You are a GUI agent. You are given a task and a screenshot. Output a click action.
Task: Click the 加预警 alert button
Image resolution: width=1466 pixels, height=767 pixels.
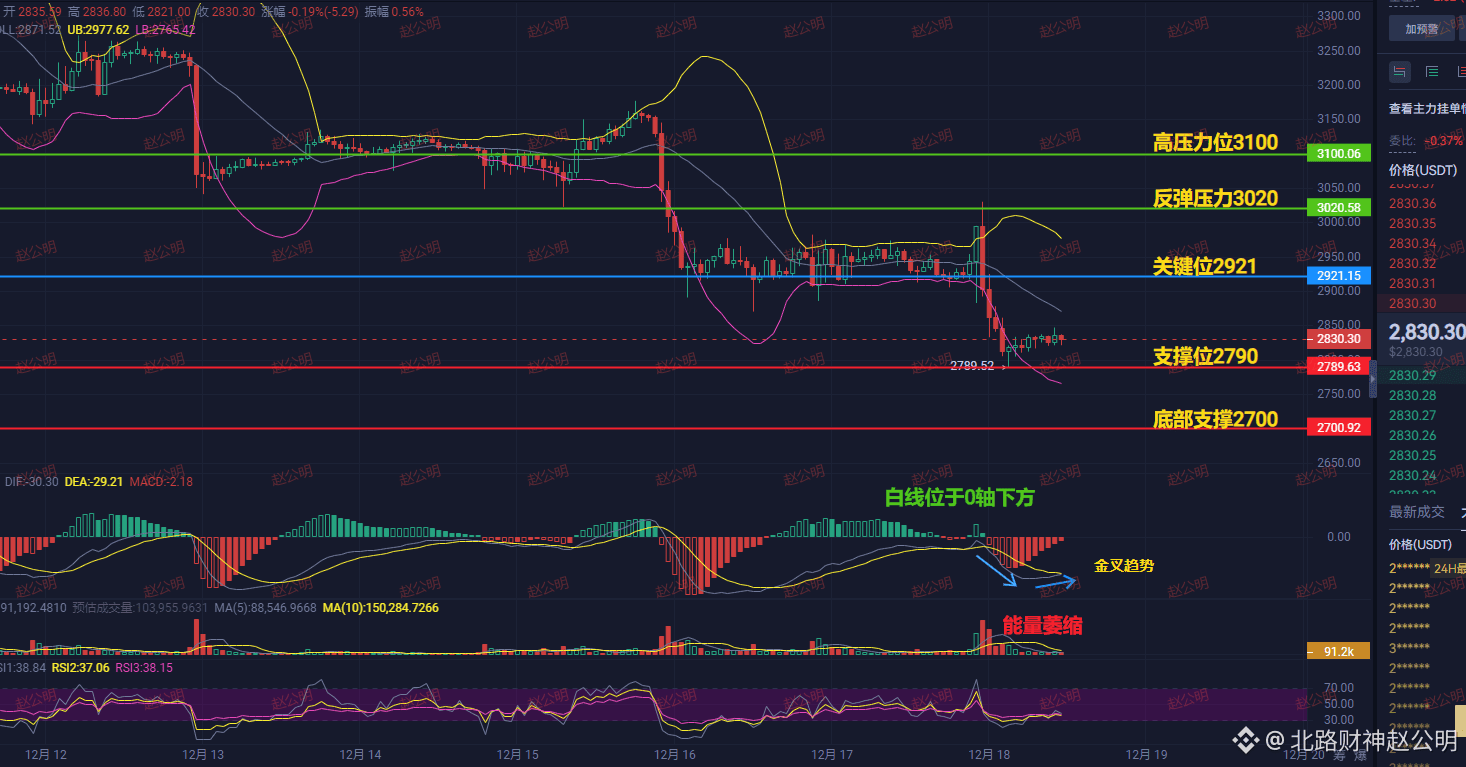(x=1421, y=29)
